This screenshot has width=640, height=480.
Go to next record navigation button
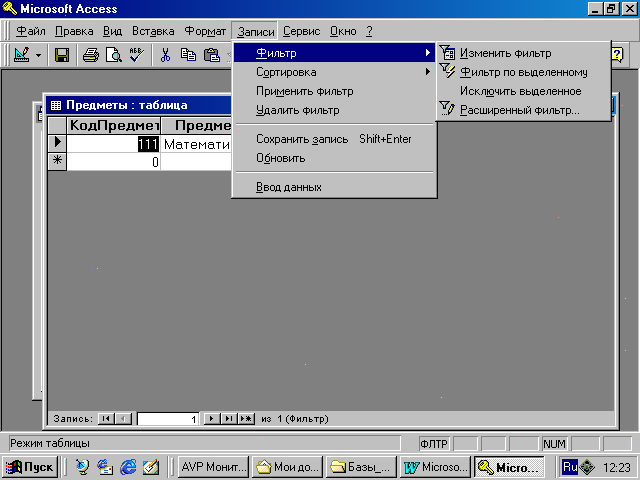pyautogui.click(x=211, y=419)
